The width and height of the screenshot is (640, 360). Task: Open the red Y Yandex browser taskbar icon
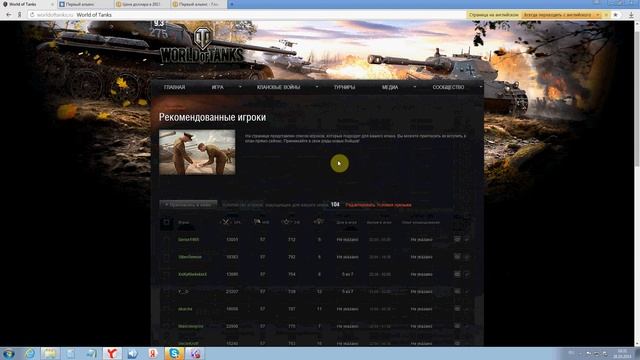(111, 353)
